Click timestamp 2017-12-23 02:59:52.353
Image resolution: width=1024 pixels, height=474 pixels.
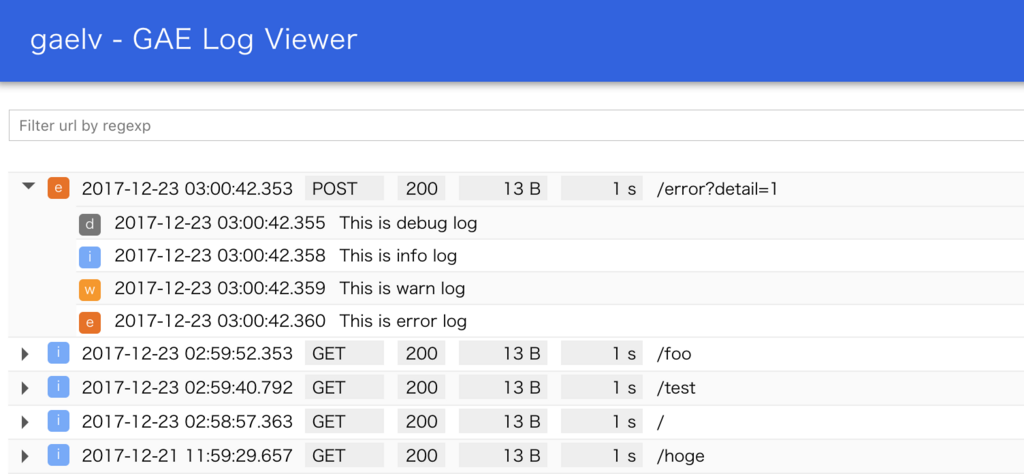click(x=187, y=355)
